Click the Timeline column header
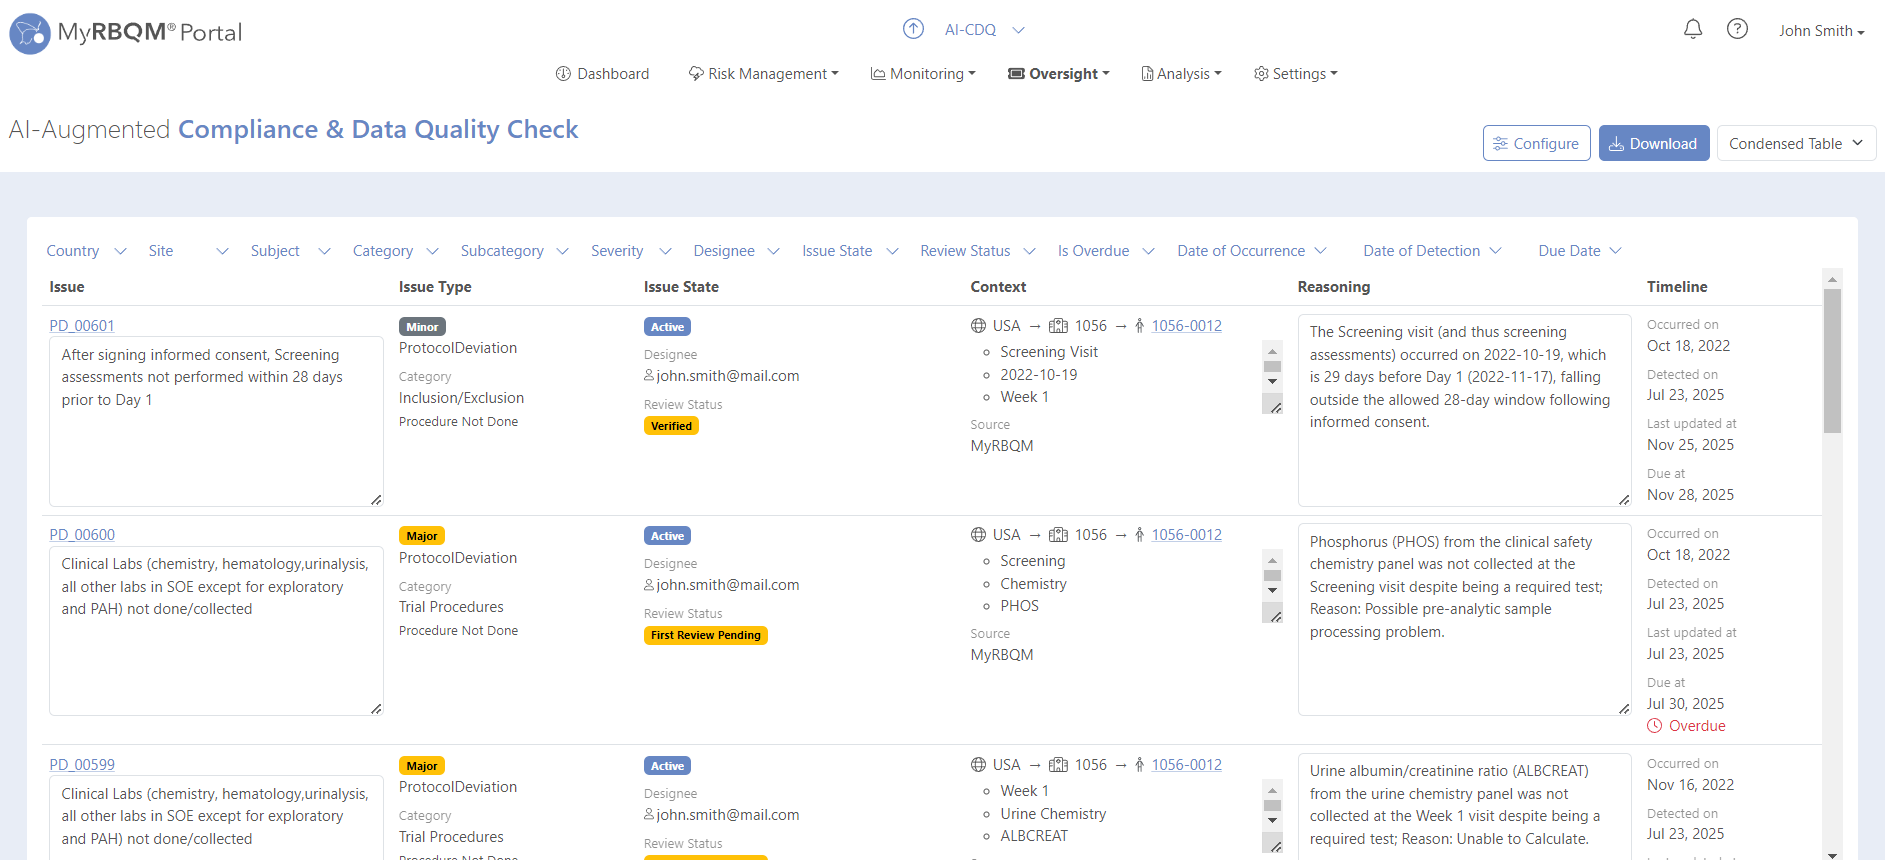The height and width of the screenshot is (860, 1885). click(x=1677, y=287)
